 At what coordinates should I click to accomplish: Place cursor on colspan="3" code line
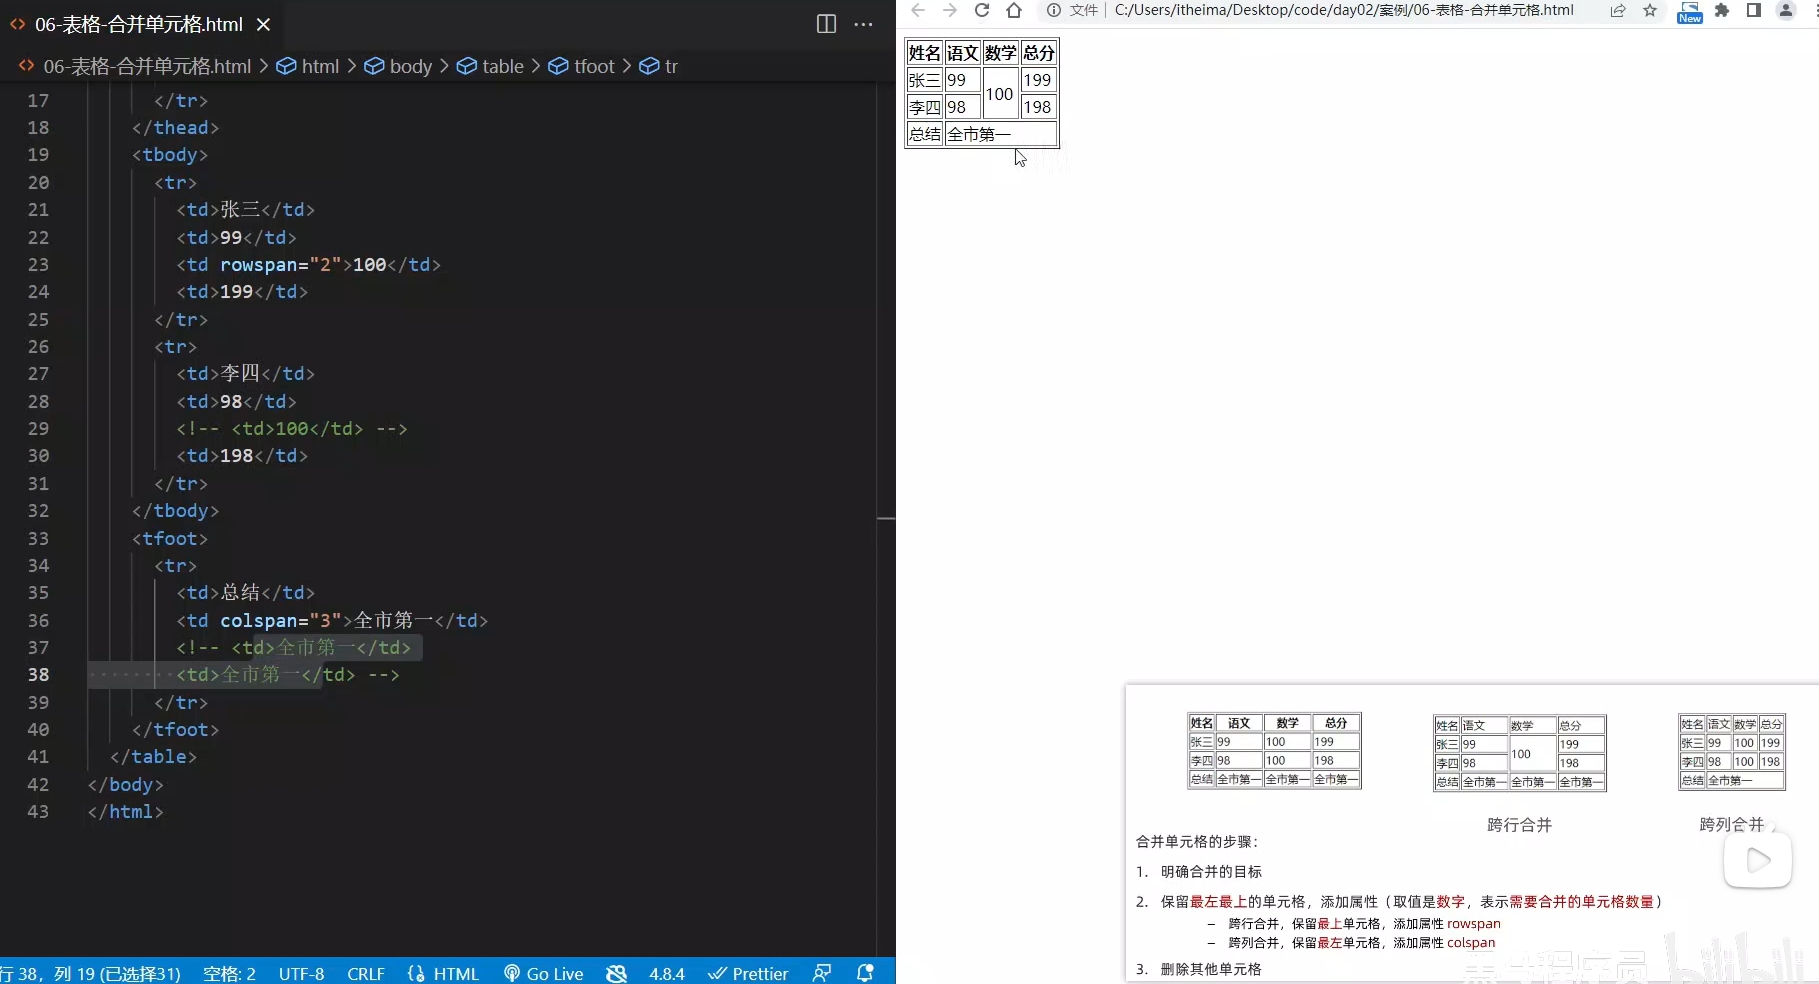click(332, 621)
